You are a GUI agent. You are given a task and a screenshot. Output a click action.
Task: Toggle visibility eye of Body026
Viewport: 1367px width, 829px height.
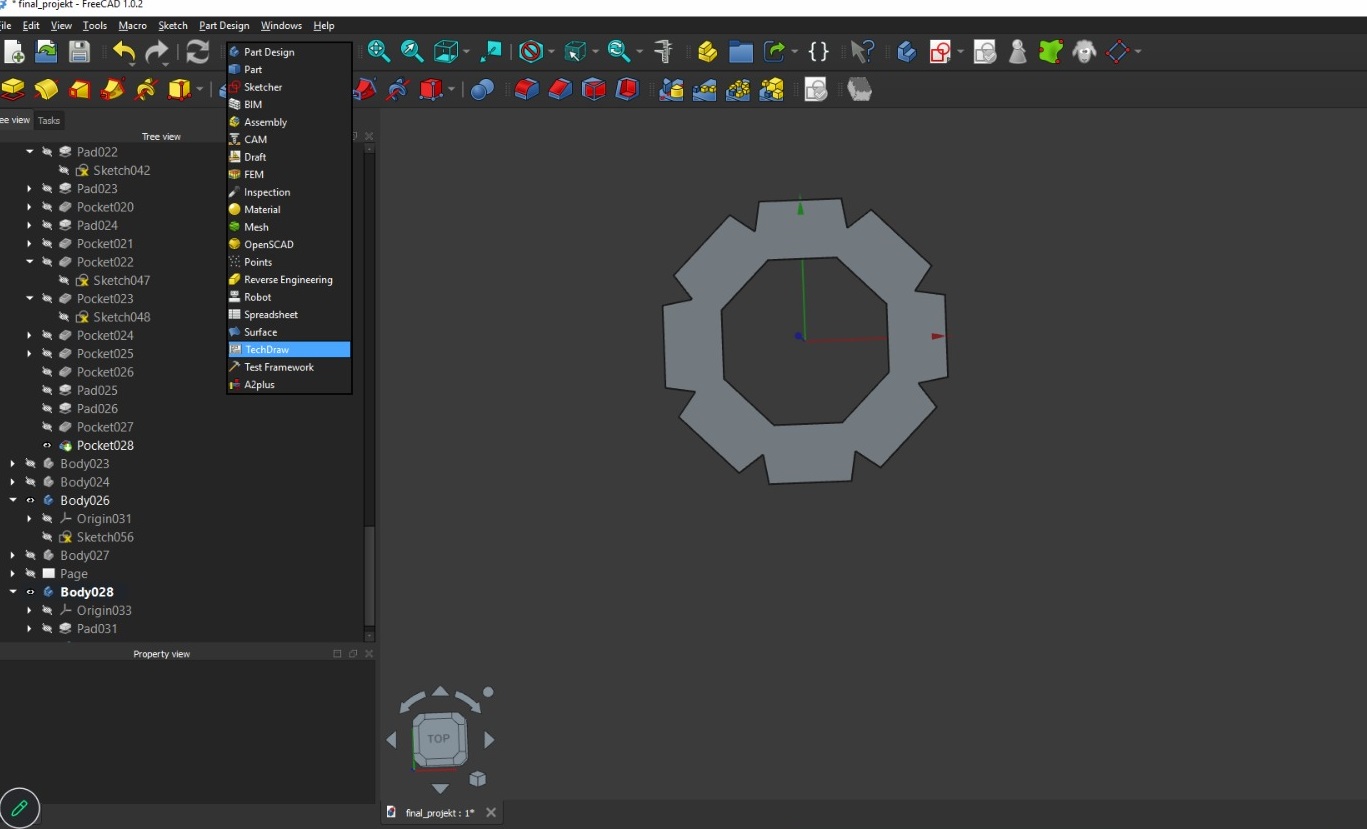(30, 500)
